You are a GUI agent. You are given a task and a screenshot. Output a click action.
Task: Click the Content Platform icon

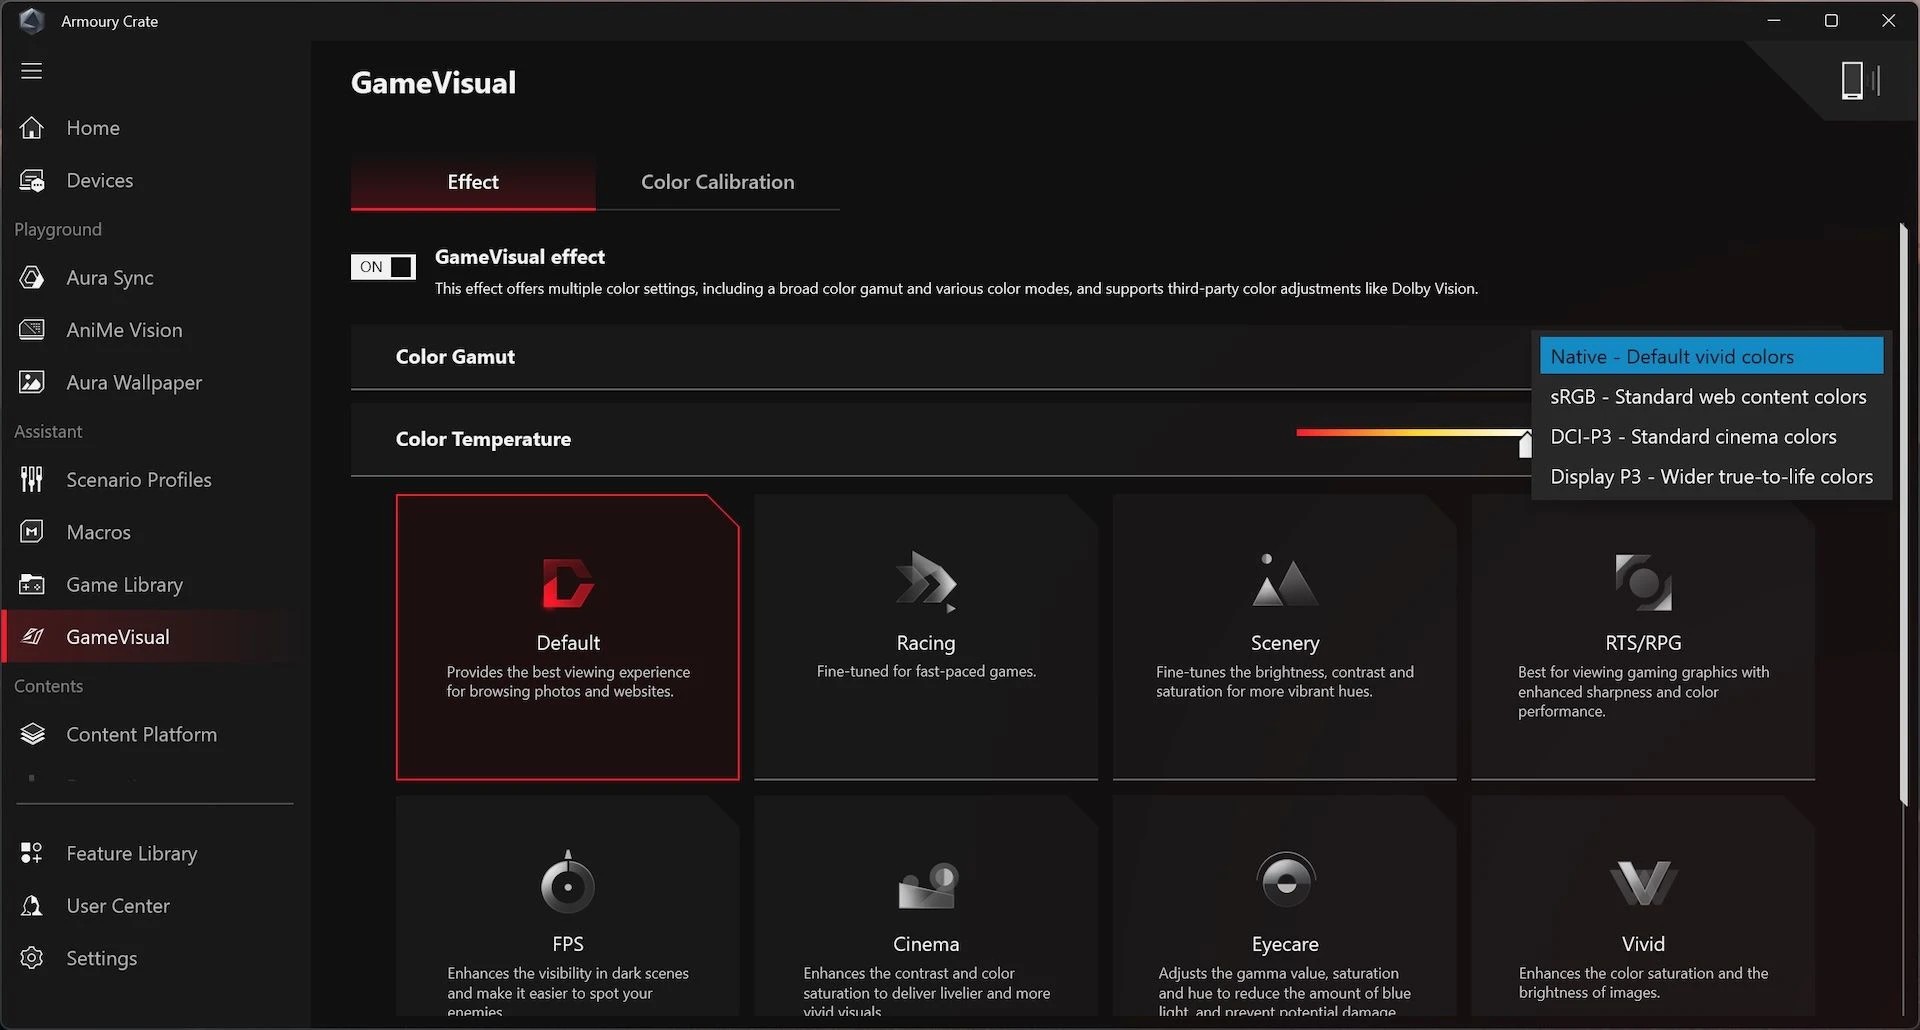[31, 733]
